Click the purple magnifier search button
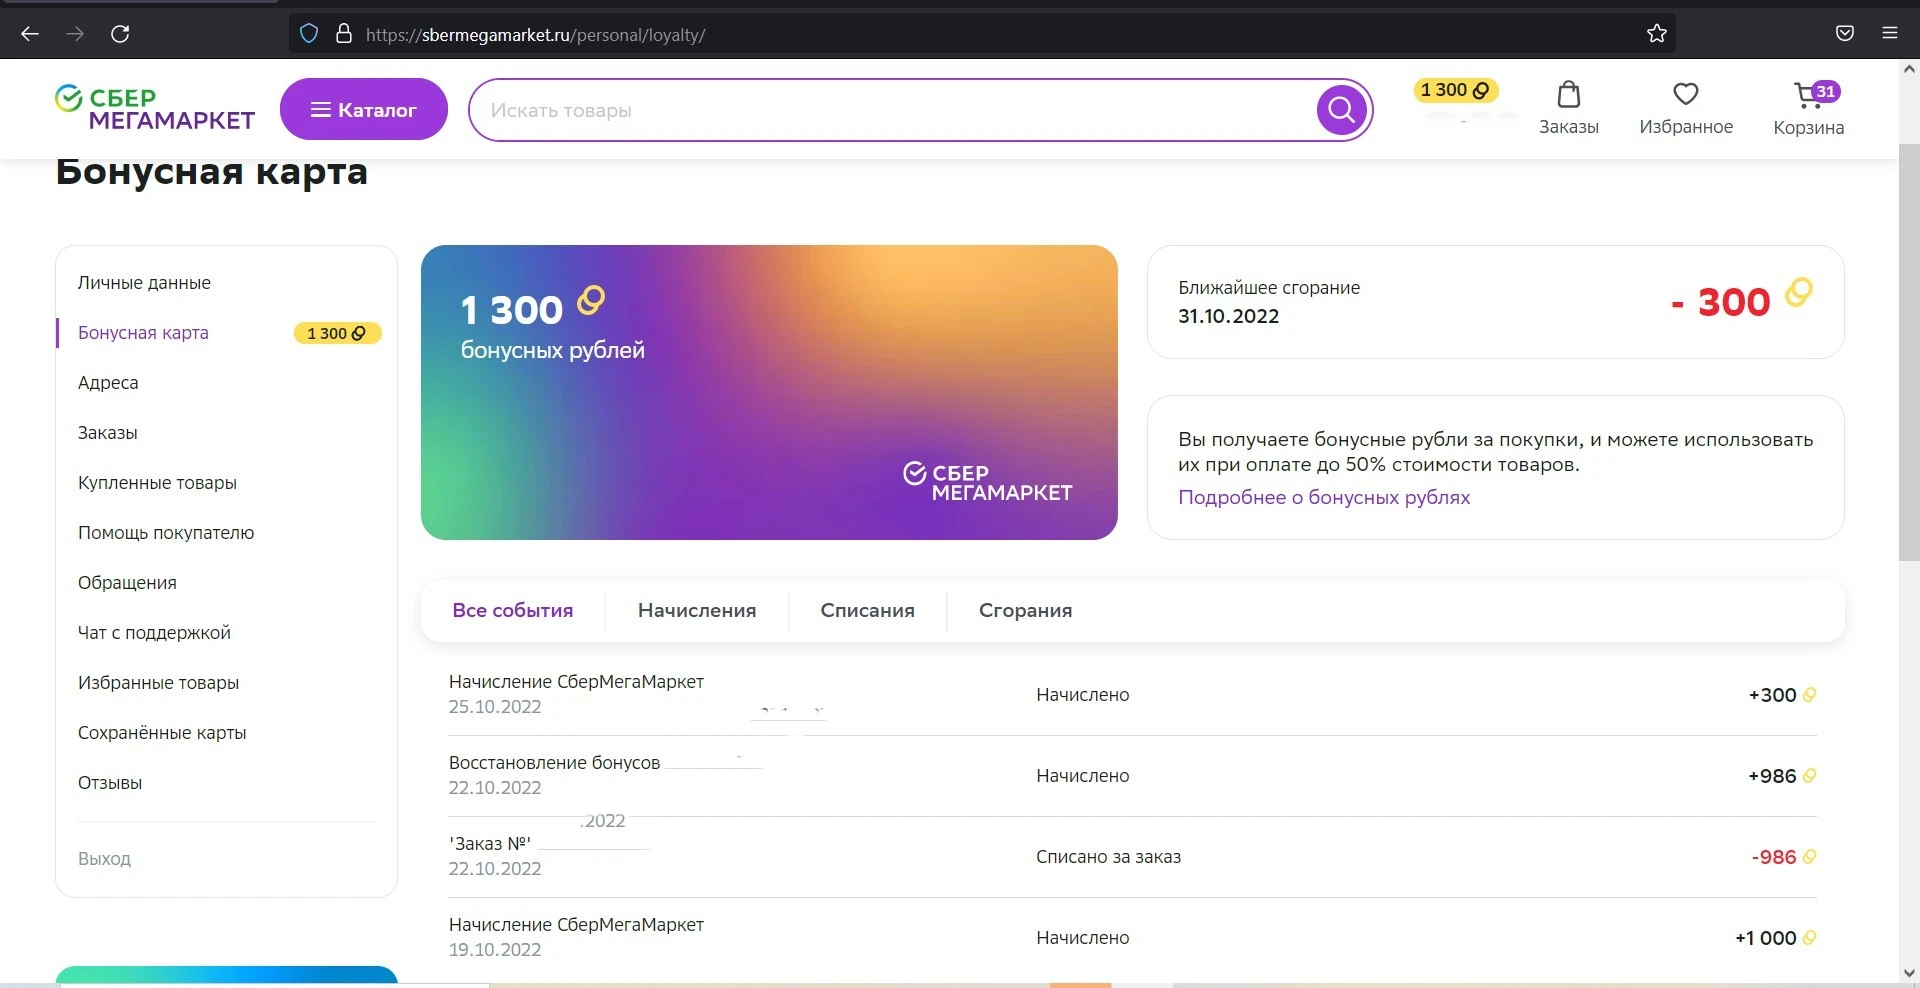Viewport: 1920px width, 988px height. tap(1342, 110)
